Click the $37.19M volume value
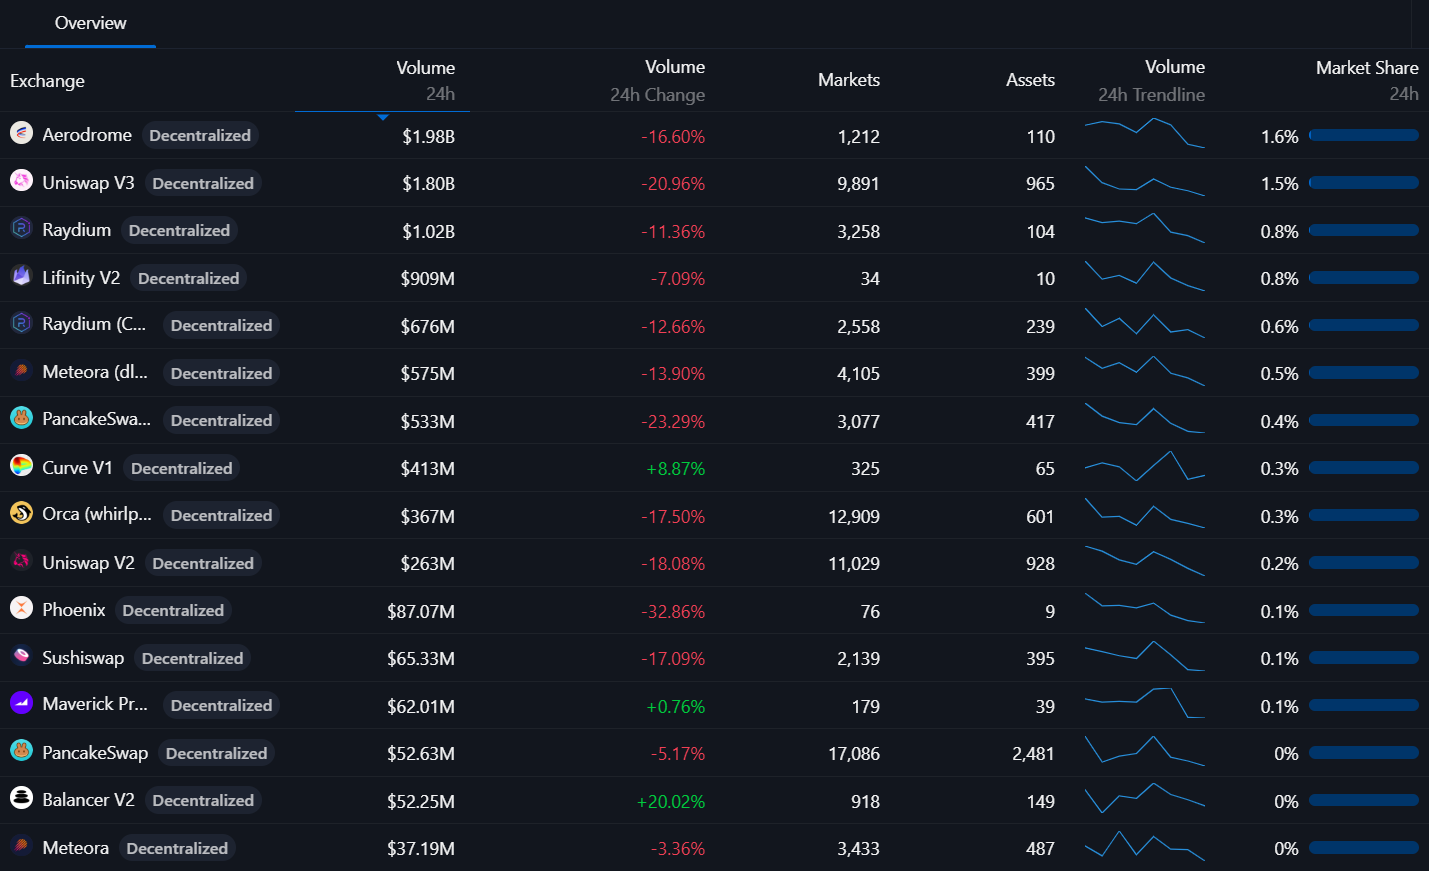Image resolution: width=1429 pixels, height=871 pixels. [x=421, y=849]
